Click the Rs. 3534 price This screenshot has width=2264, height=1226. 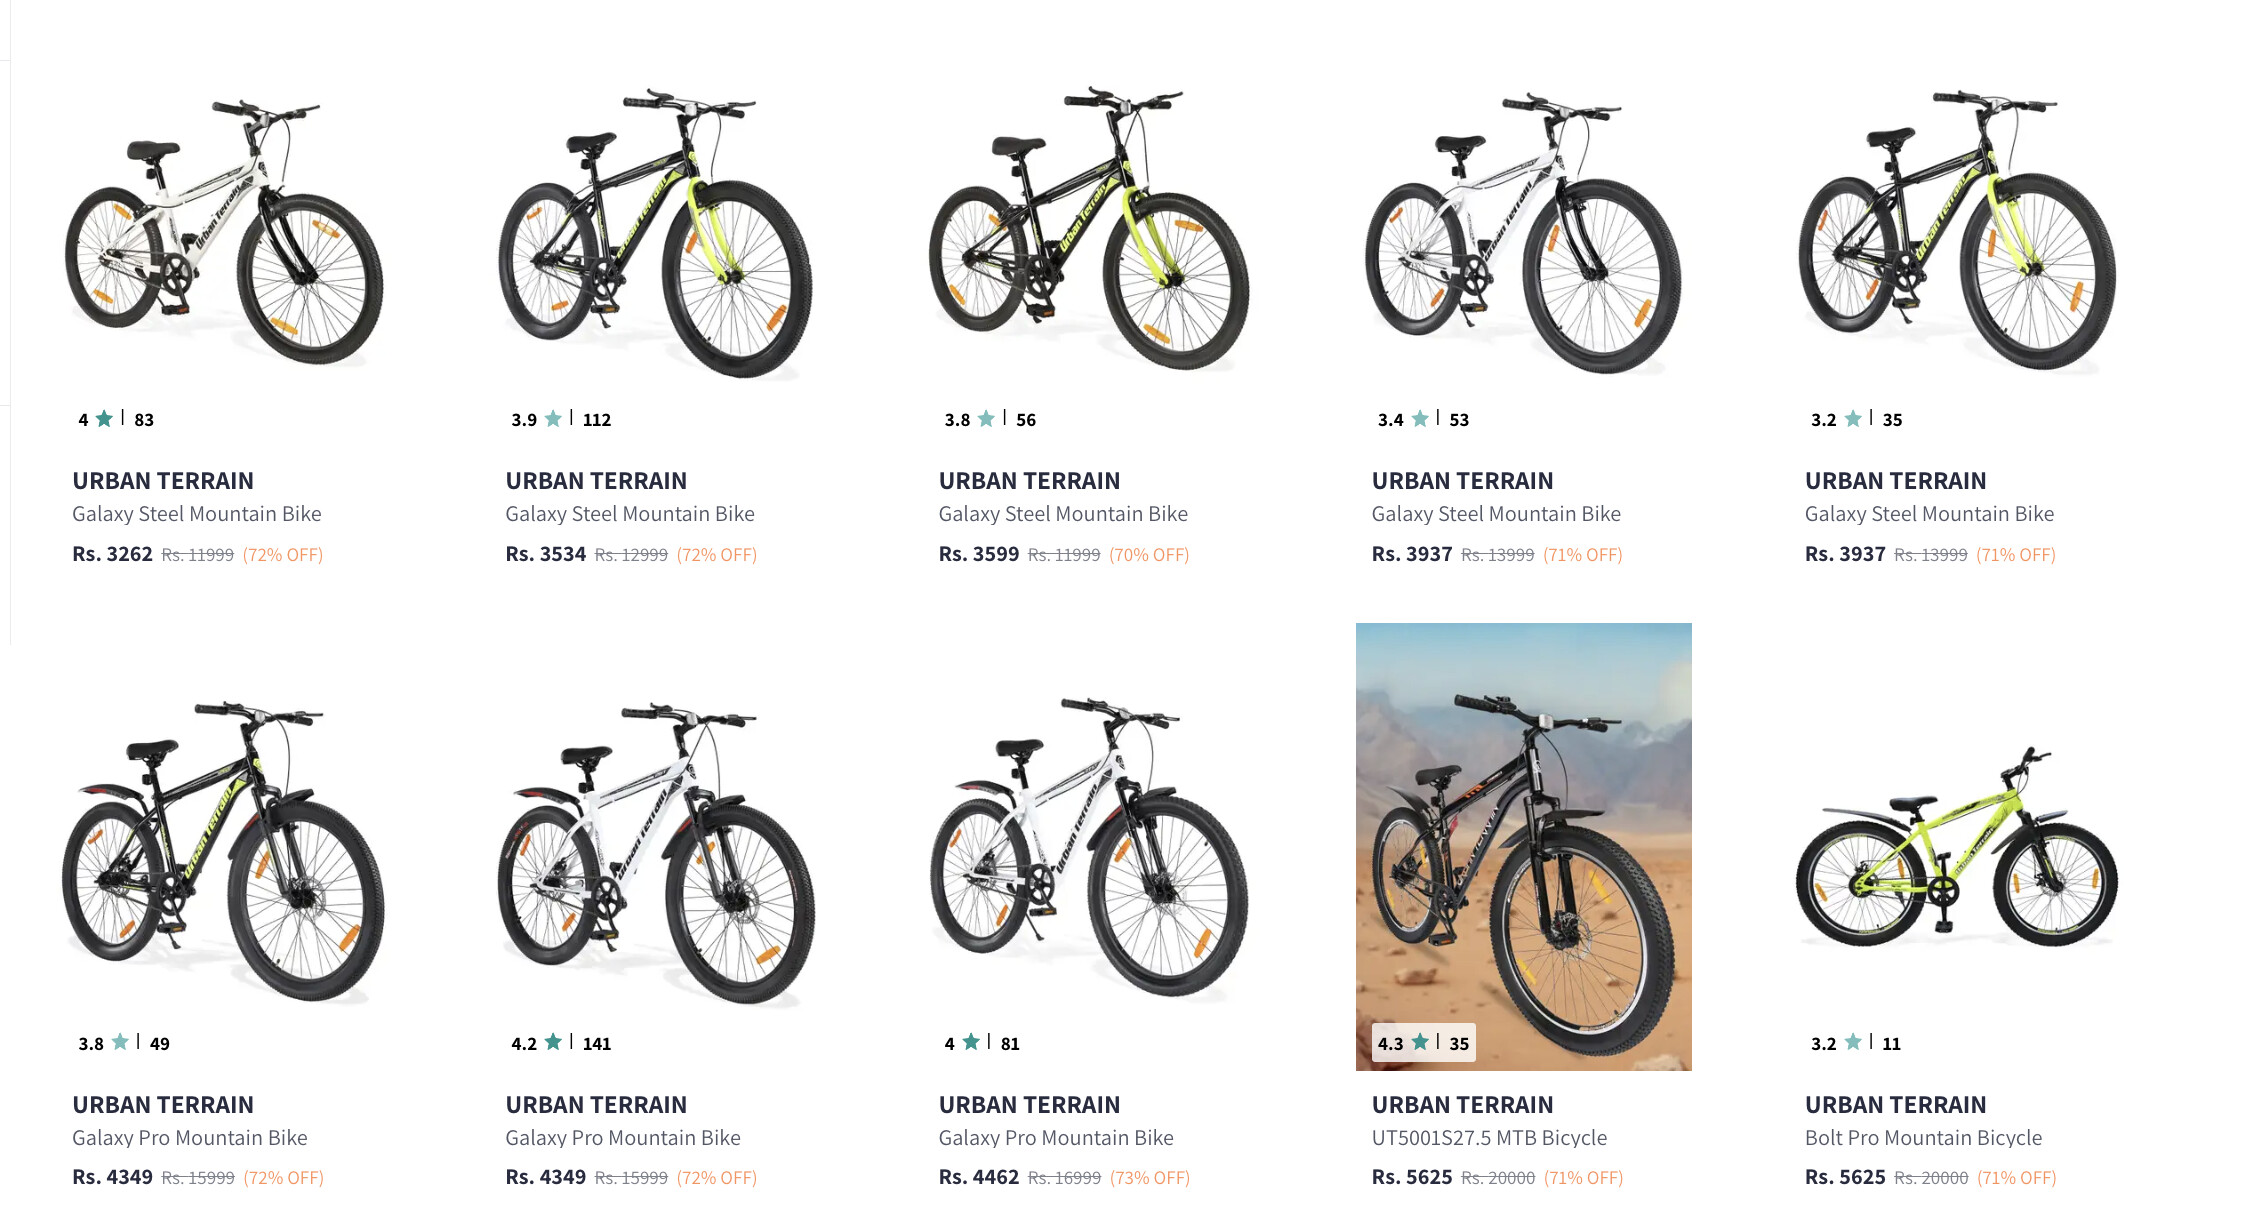tap(545, 555)
